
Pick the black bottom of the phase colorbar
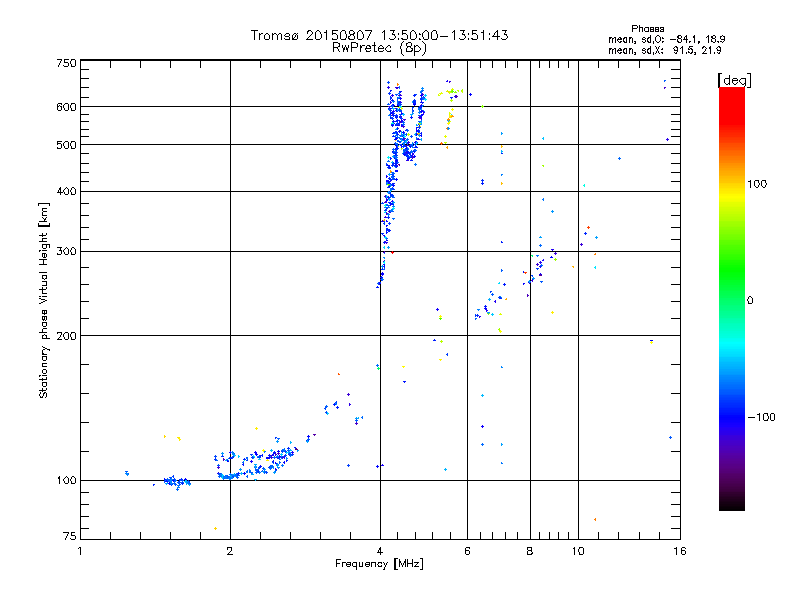732,505
